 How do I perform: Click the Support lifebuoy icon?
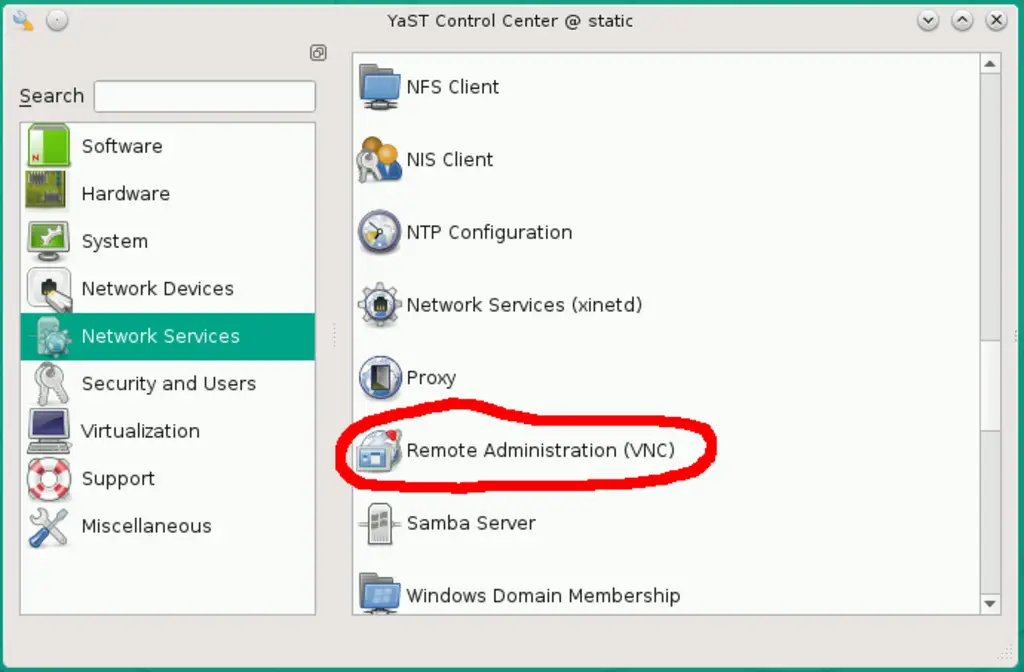[x=49, y=479]
